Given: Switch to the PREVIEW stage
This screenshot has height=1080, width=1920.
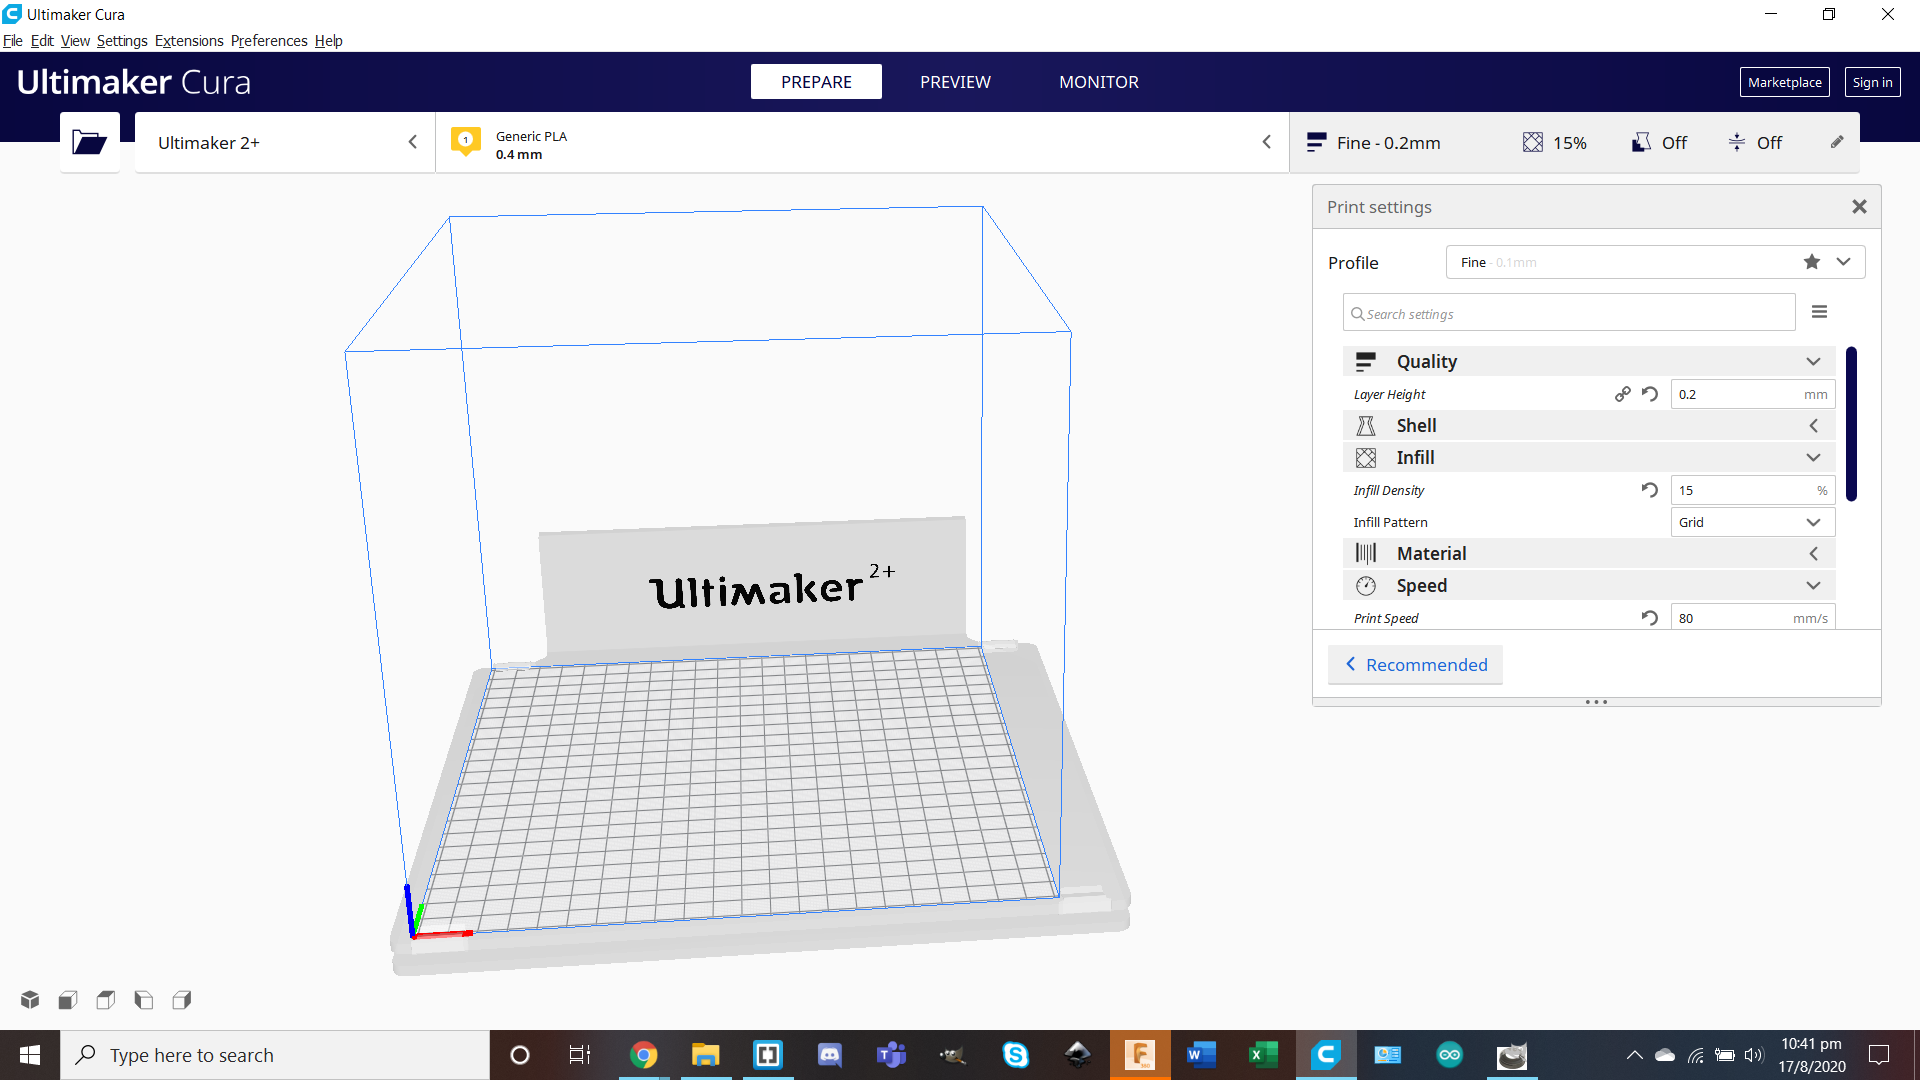Looking at the screenshot, I should click(955, 82).
